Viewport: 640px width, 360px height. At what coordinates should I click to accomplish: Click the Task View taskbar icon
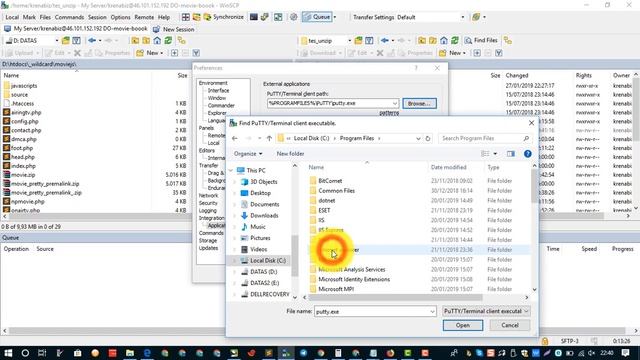coord(42,353)
